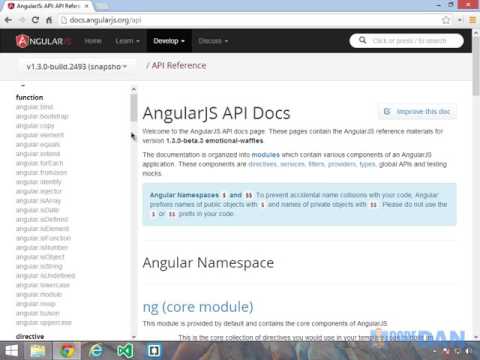Select angular.fromJson in the sidebar
The image size is (480, 360).
[41, 172]
